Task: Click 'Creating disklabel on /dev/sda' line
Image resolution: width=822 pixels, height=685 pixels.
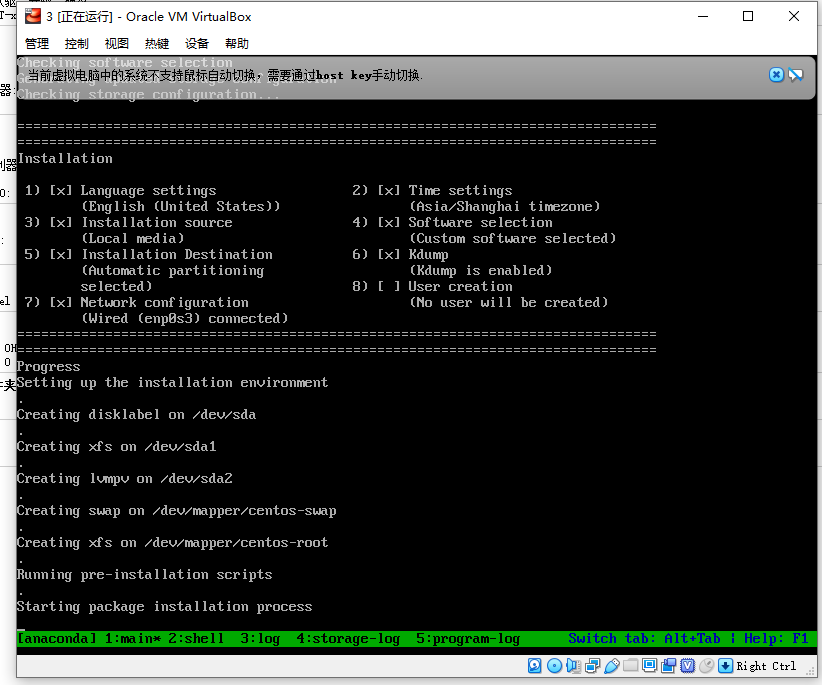Action: pyautogui.click(x=136, y=415)
